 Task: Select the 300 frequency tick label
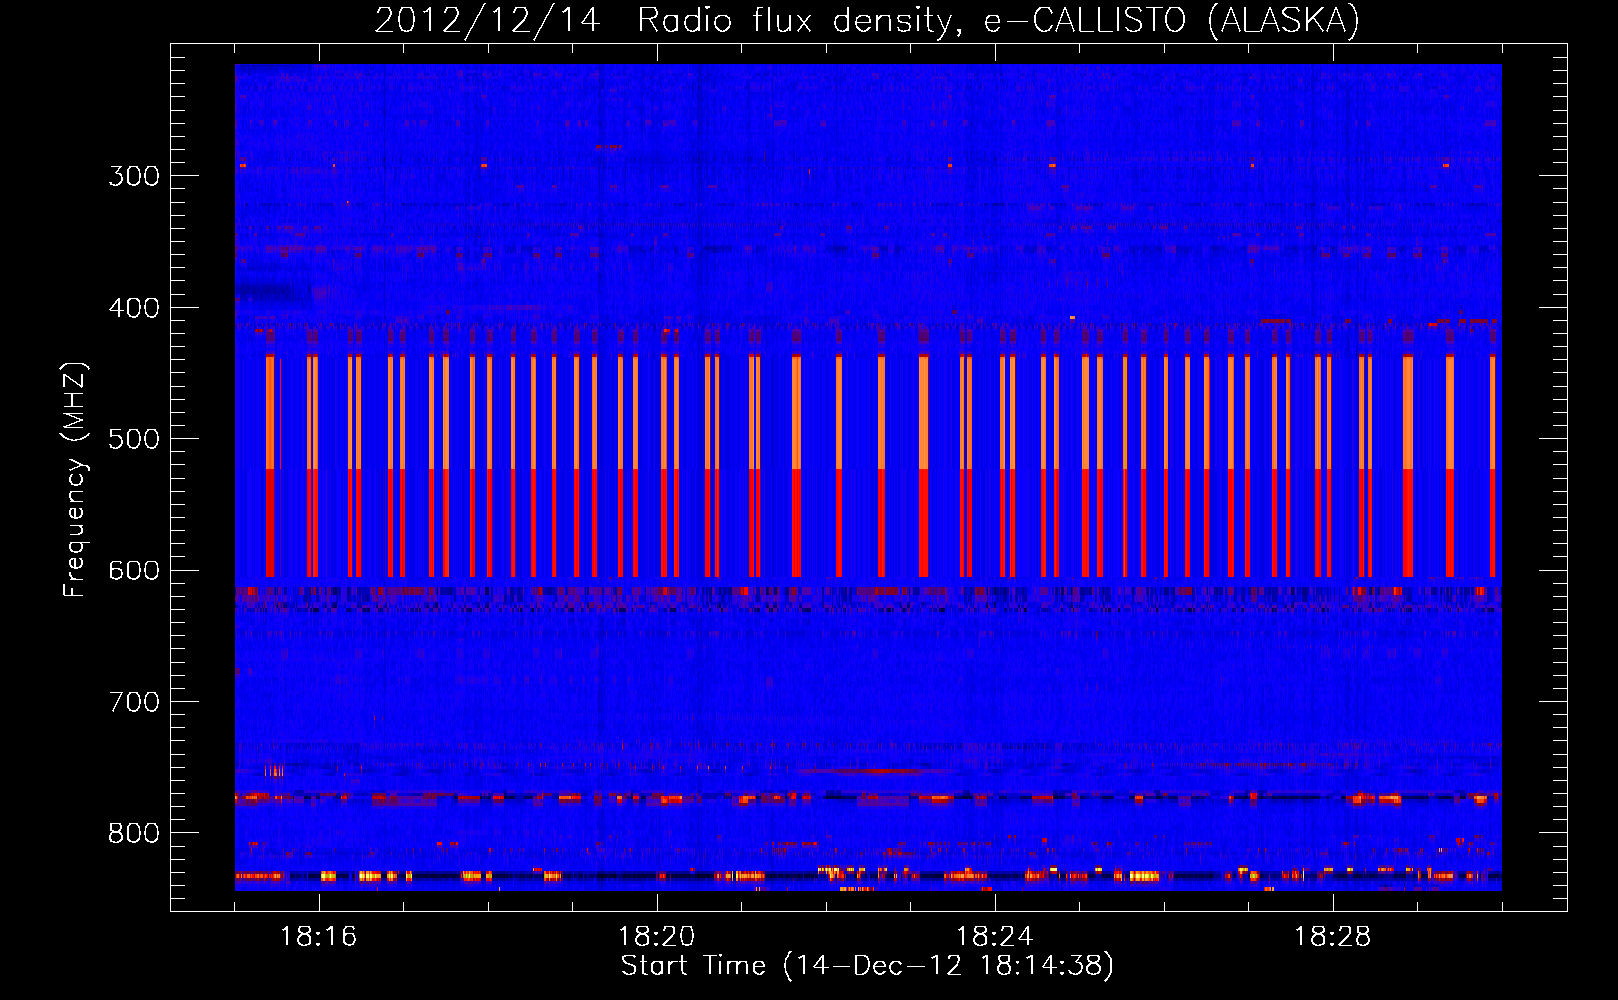pos(134,176)
